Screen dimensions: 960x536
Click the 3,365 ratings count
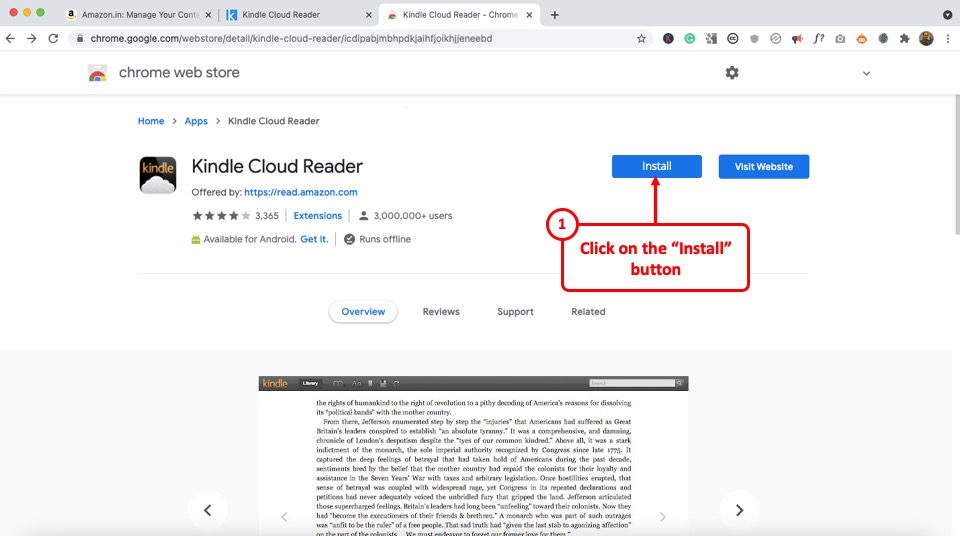pos(266,216)
